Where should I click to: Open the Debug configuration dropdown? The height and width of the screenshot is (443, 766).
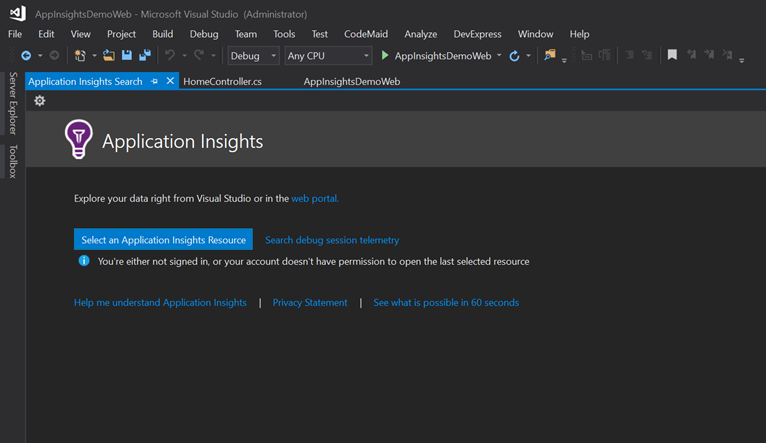[x=254, y=56]
